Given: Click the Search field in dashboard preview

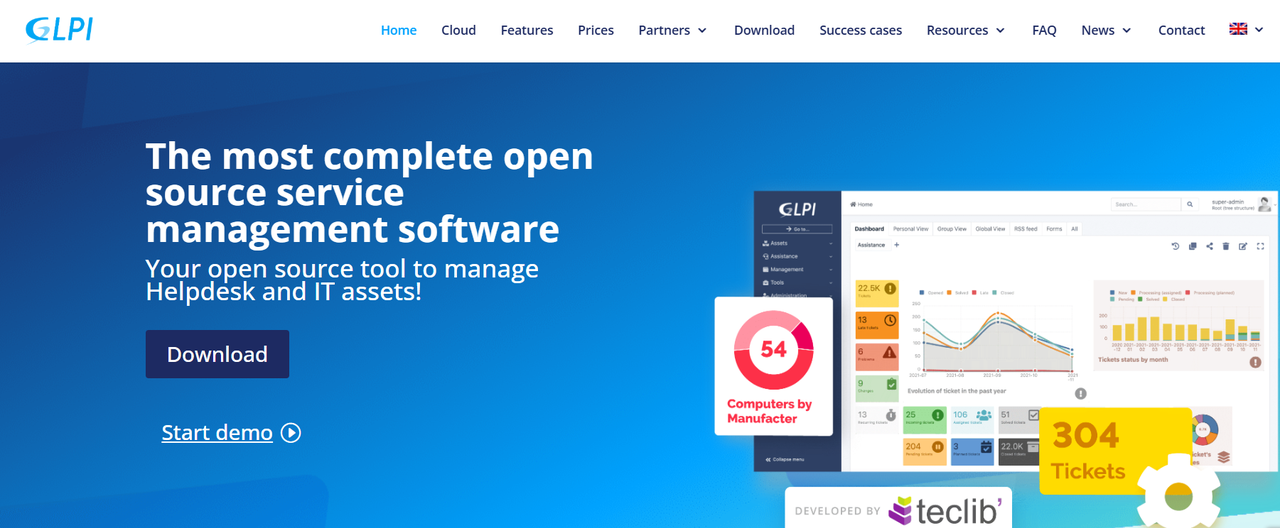Looking at the screenshot, I should [x=1146, y=204].
